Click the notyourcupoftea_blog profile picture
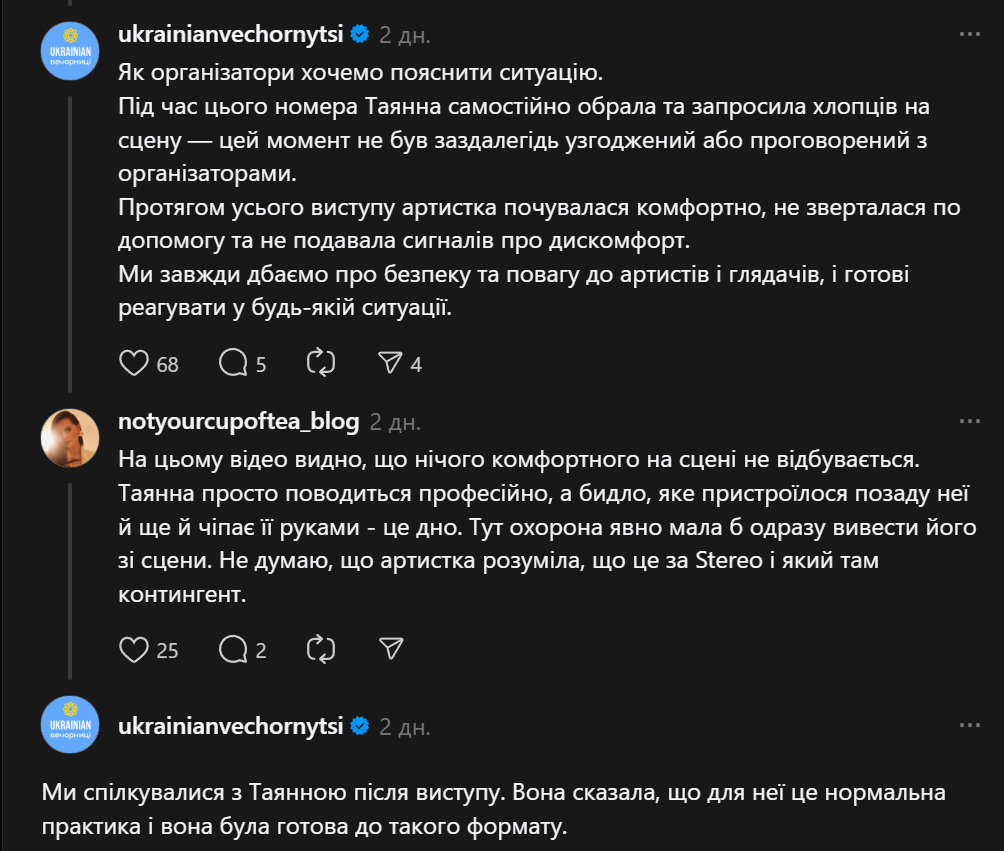Image resolution: width=1004 pixels, height=851 pixels. pyautogui.click(x=69, y=437)
